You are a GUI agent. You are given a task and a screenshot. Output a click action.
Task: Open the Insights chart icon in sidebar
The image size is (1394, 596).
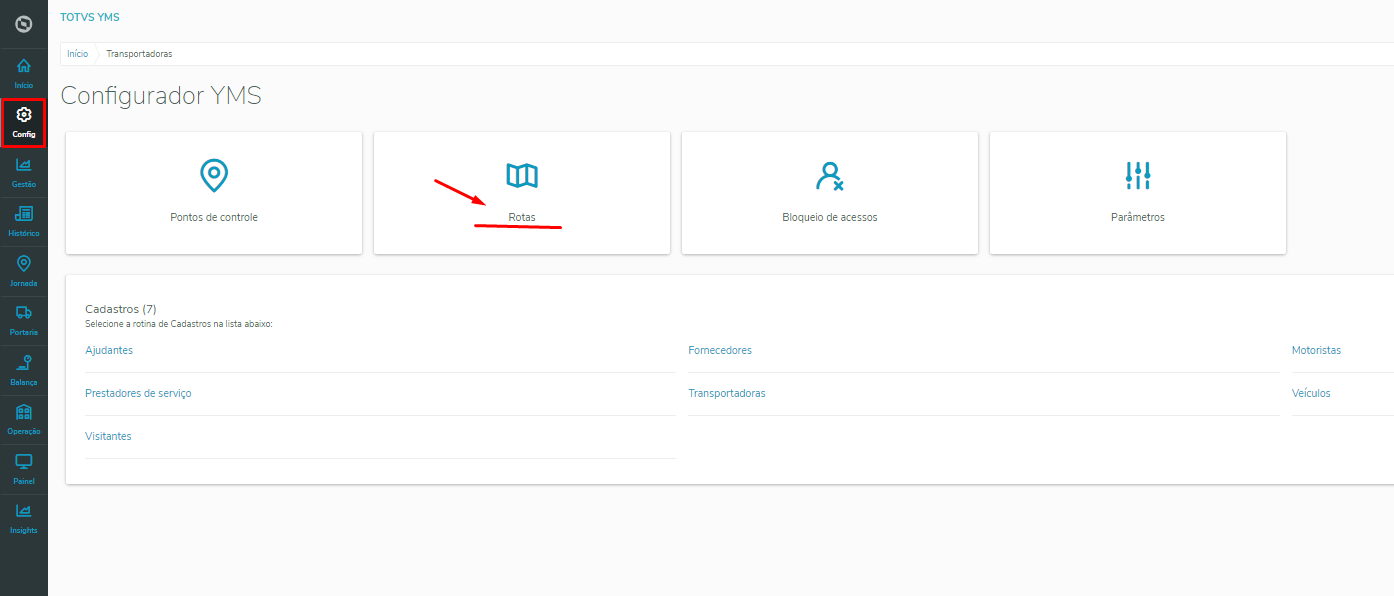(24, 510)
